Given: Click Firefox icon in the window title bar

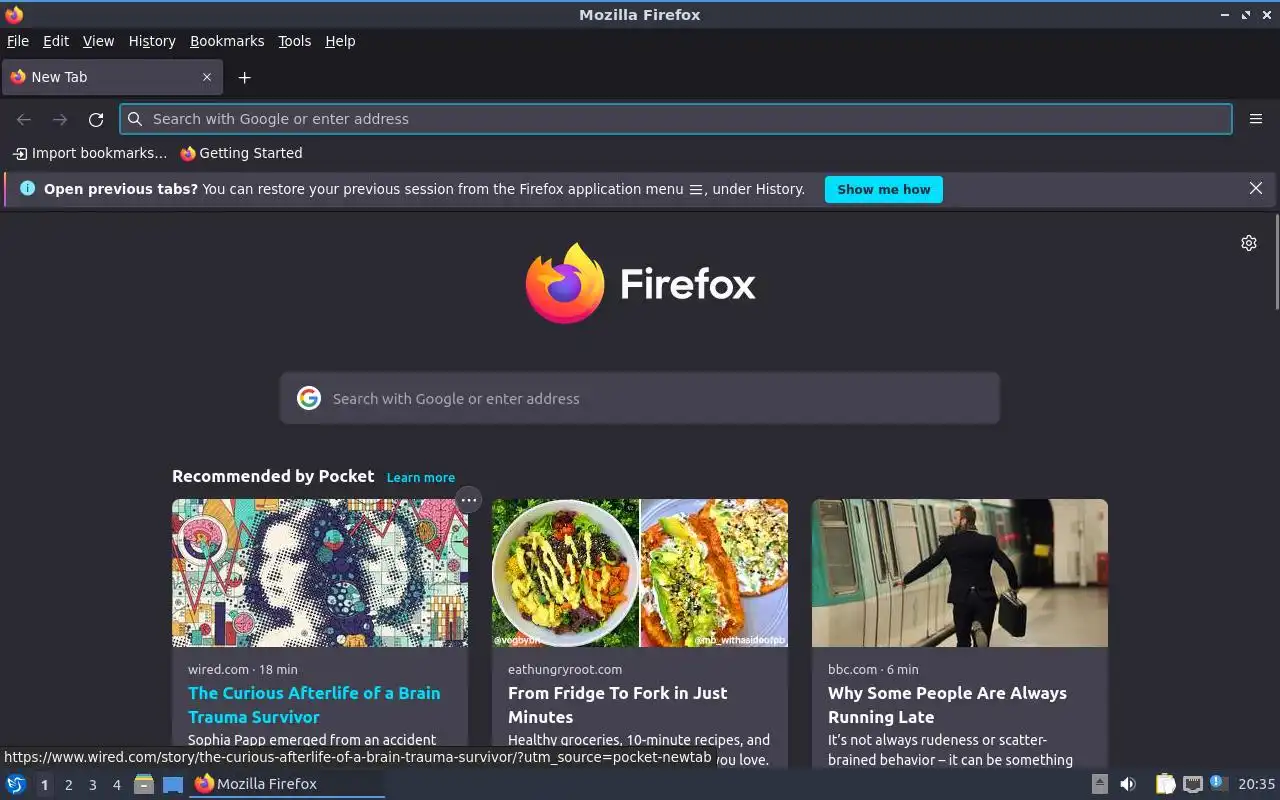Looking at the screenshot, I should 14,14.
